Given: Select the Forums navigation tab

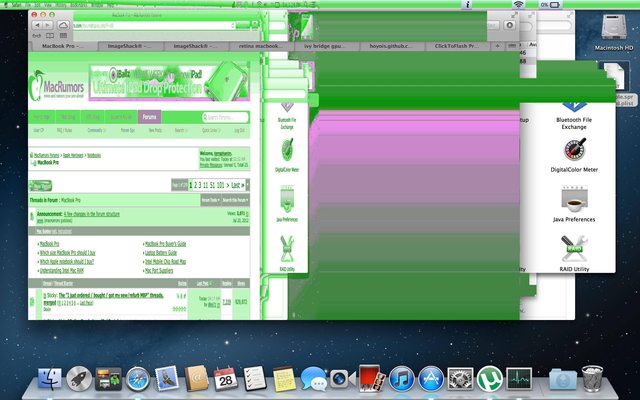Looking at the screenshot, I should point(149,117).
